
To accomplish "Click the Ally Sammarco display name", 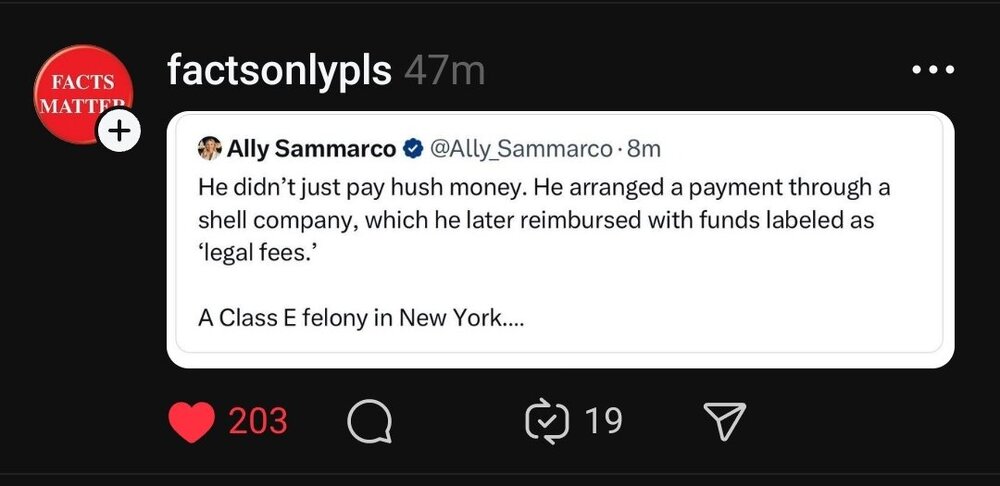I will (312, 150).
